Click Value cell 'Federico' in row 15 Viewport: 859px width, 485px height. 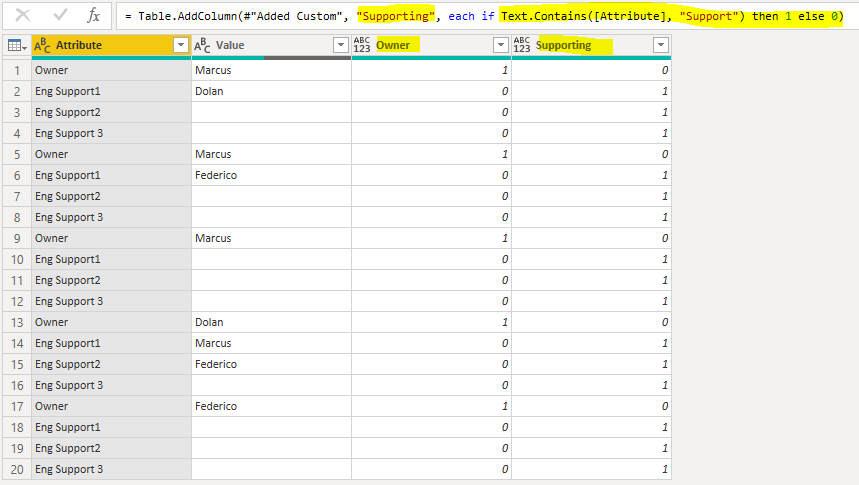271,364
